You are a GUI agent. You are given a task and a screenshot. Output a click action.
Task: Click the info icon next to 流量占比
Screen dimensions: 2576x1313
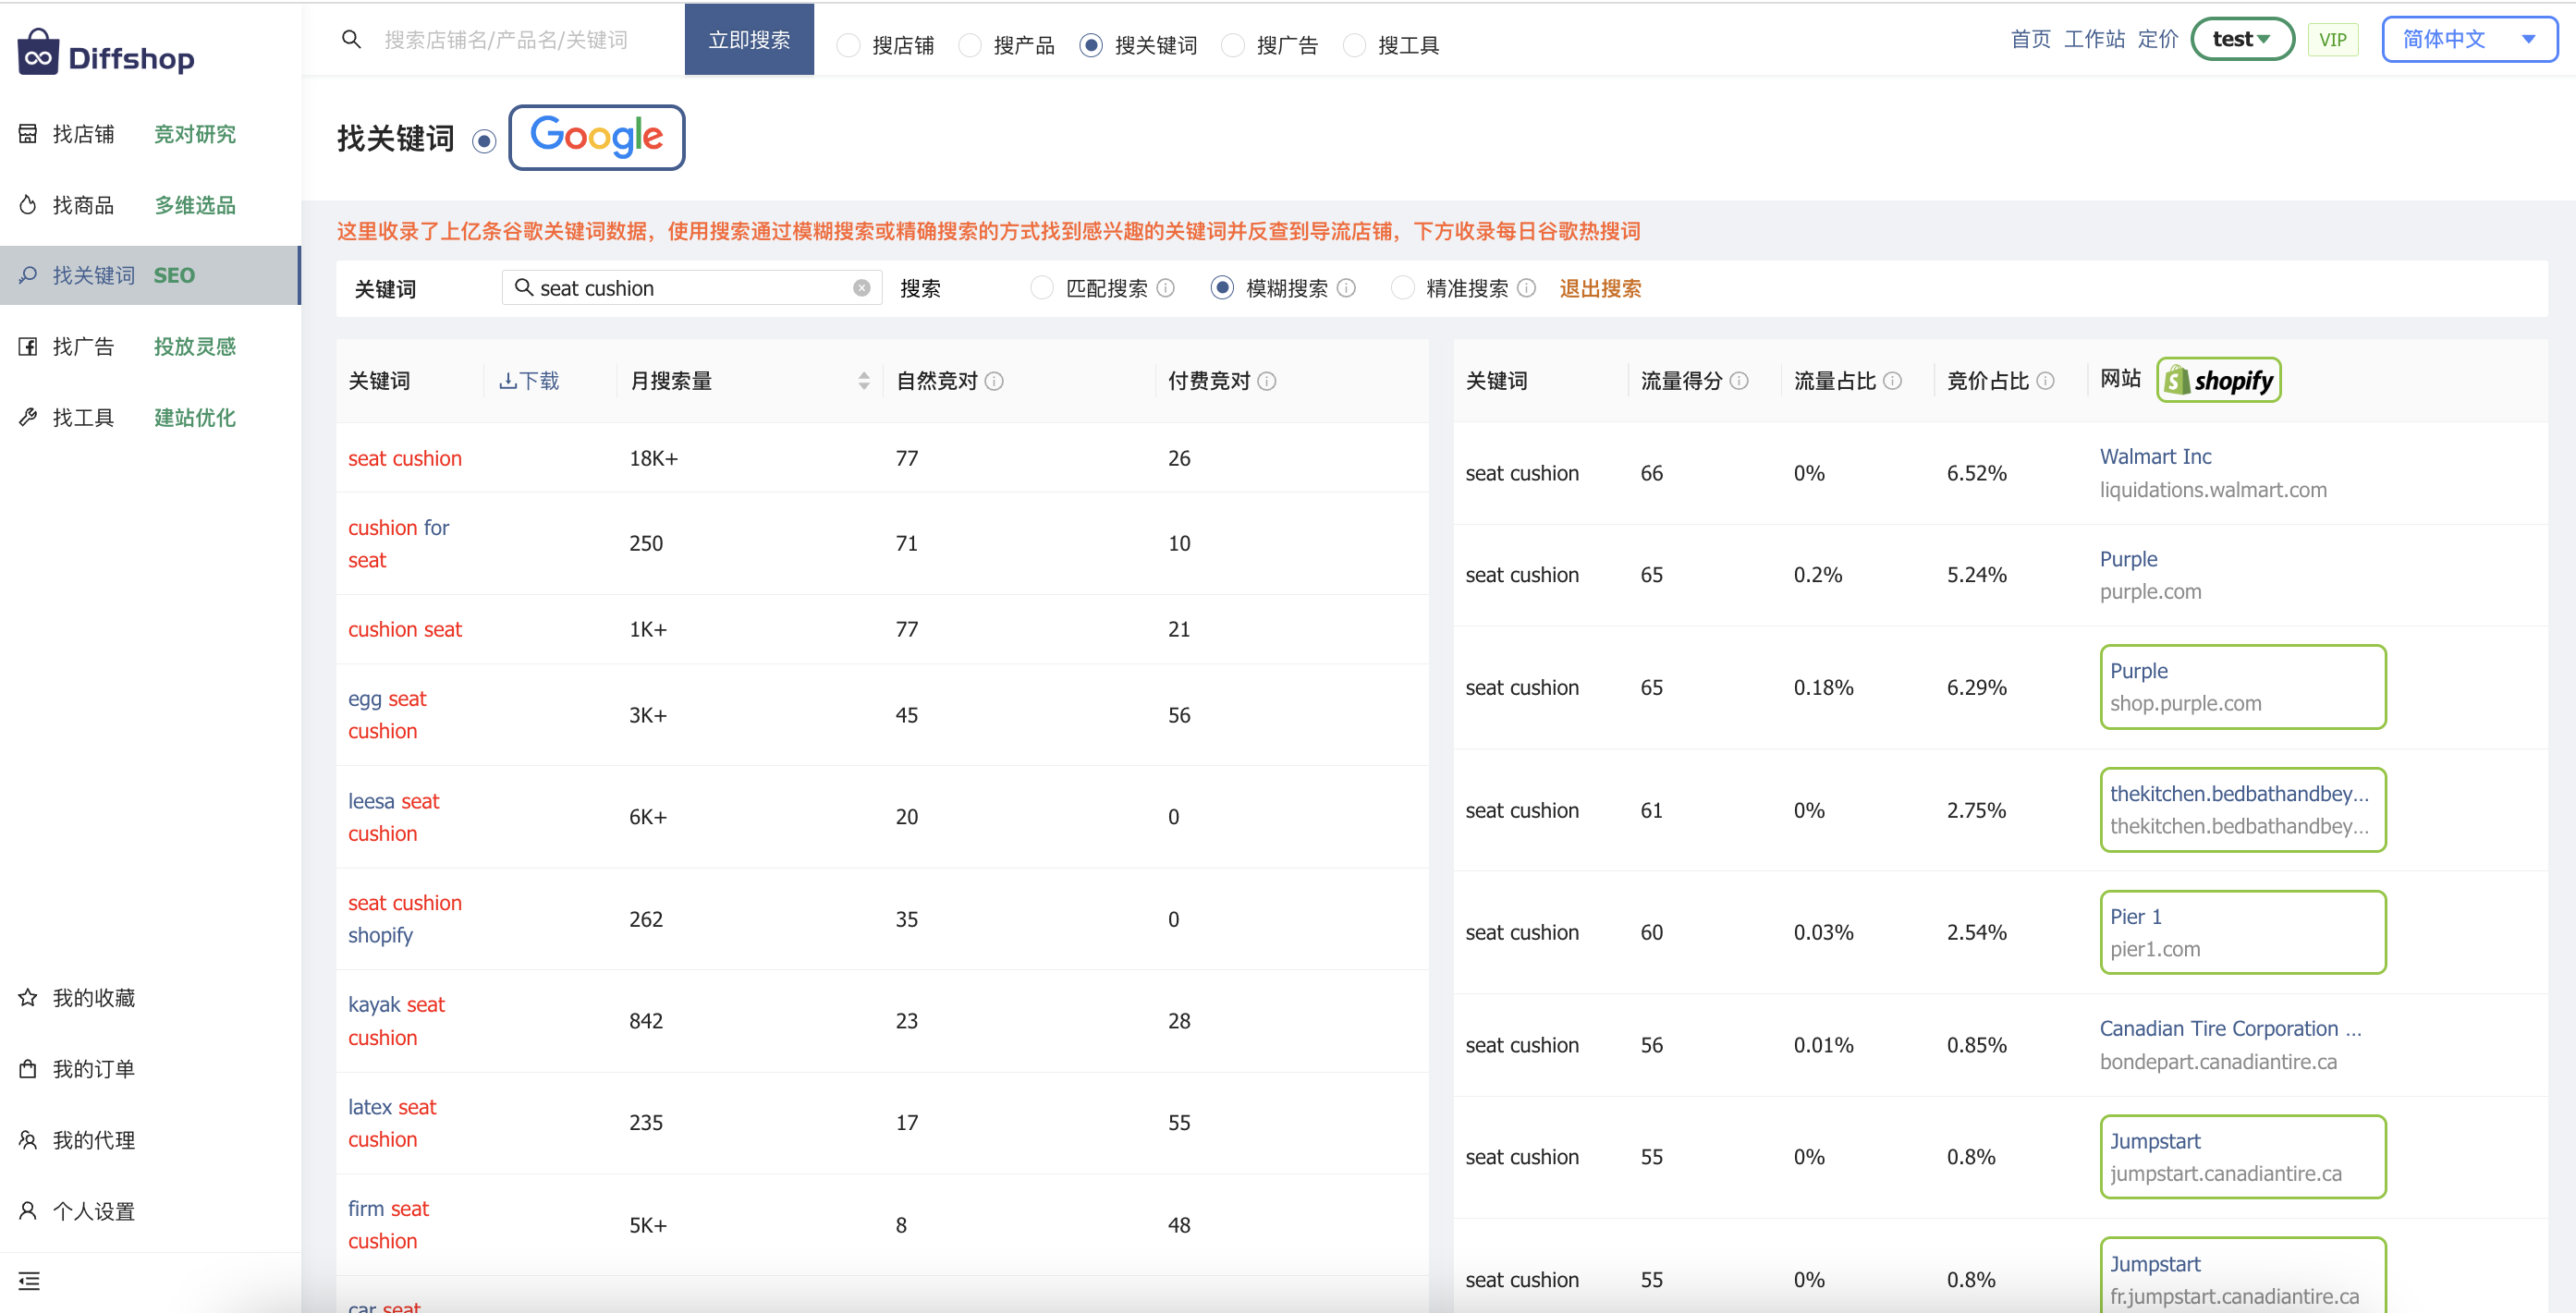coord(1892,381)
